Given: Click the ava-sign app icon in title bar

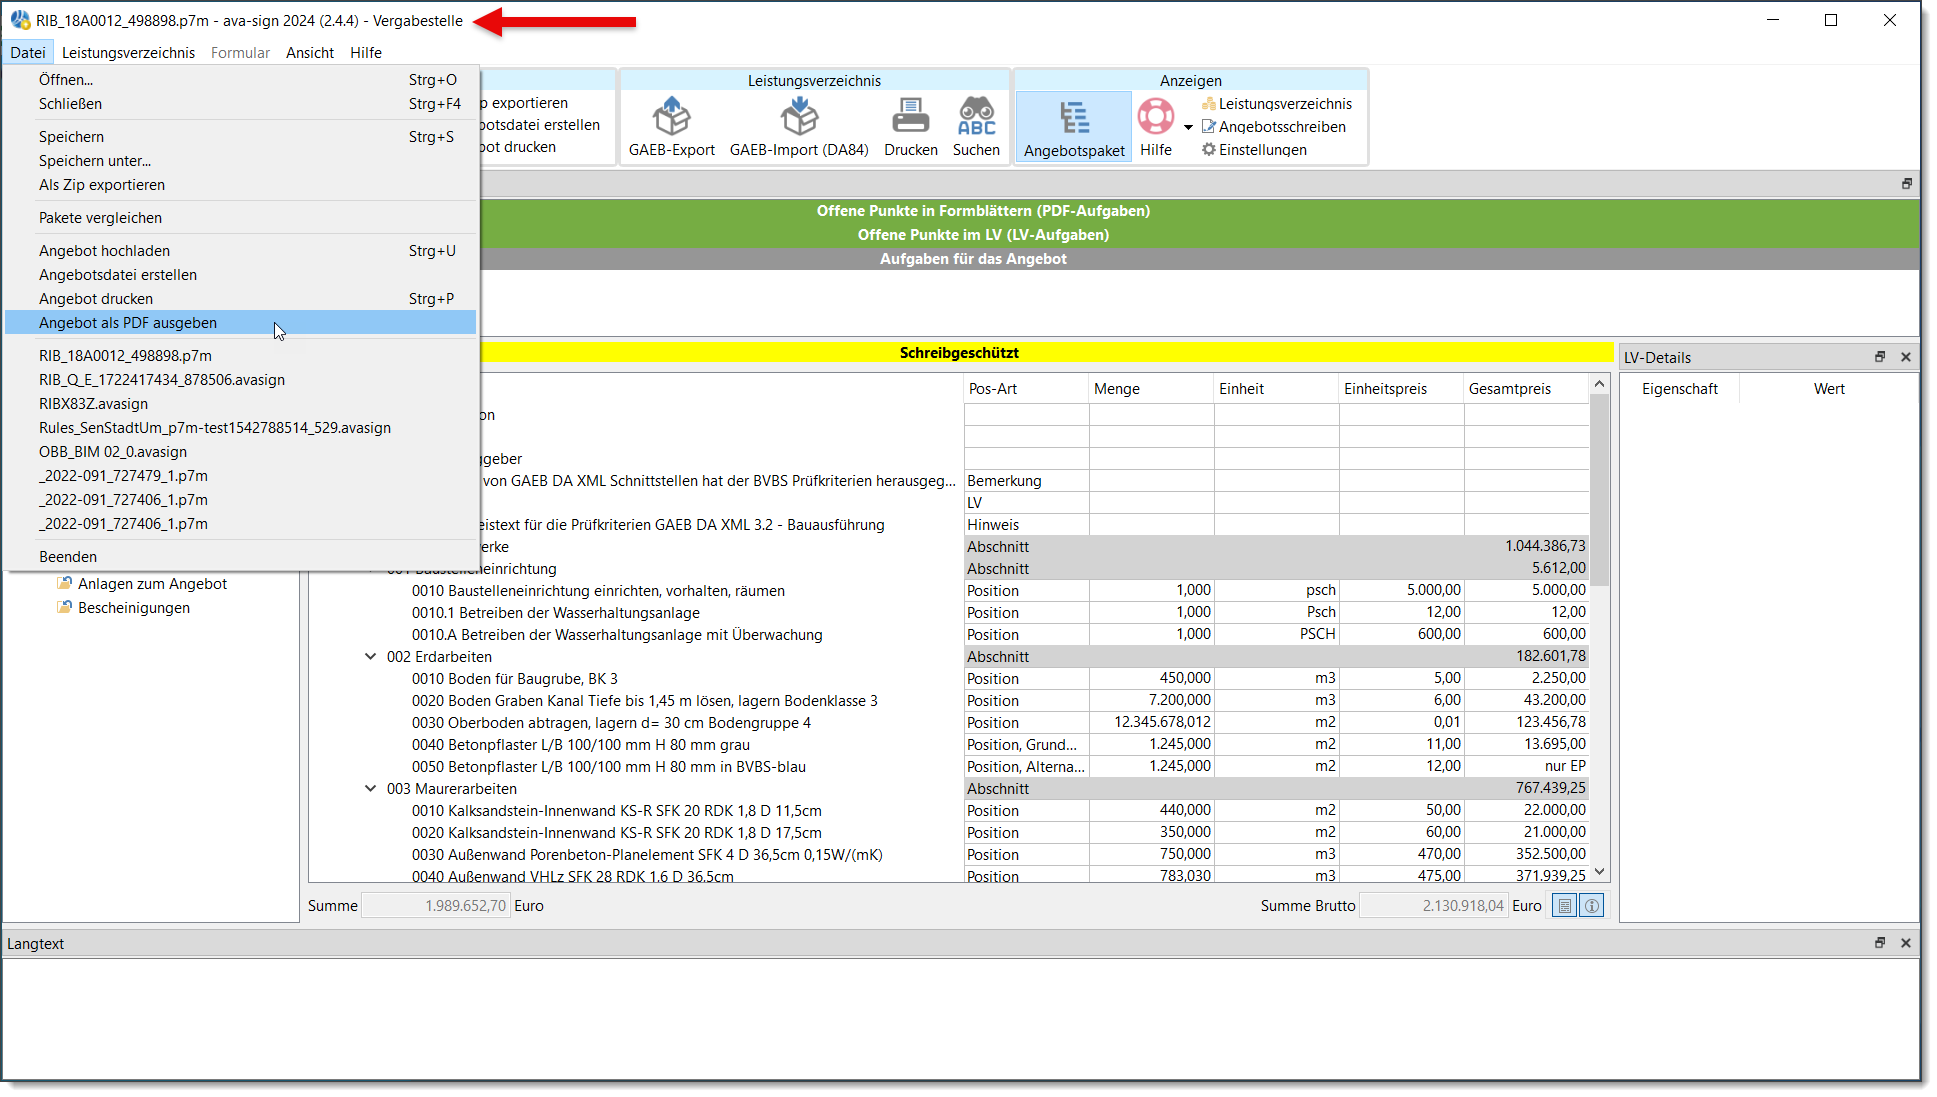Looking at the screenshot, I should [x=20, y=20].
